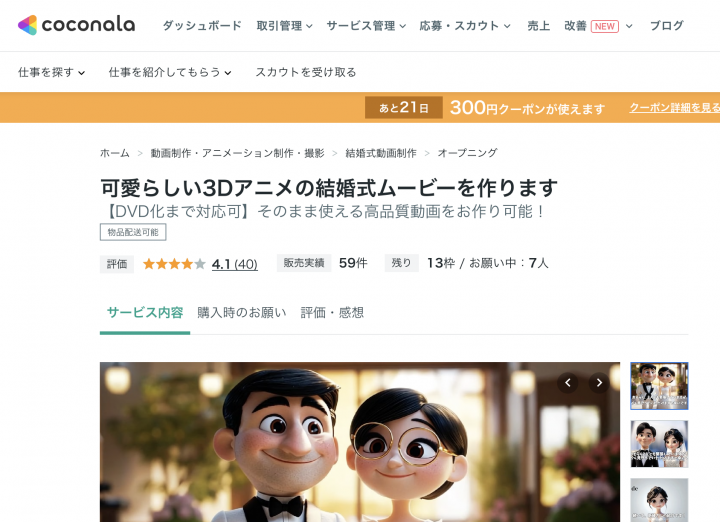This screenshot has height=522, width=720.
Task: Show next image with right arrow
Action: [599, 382]
